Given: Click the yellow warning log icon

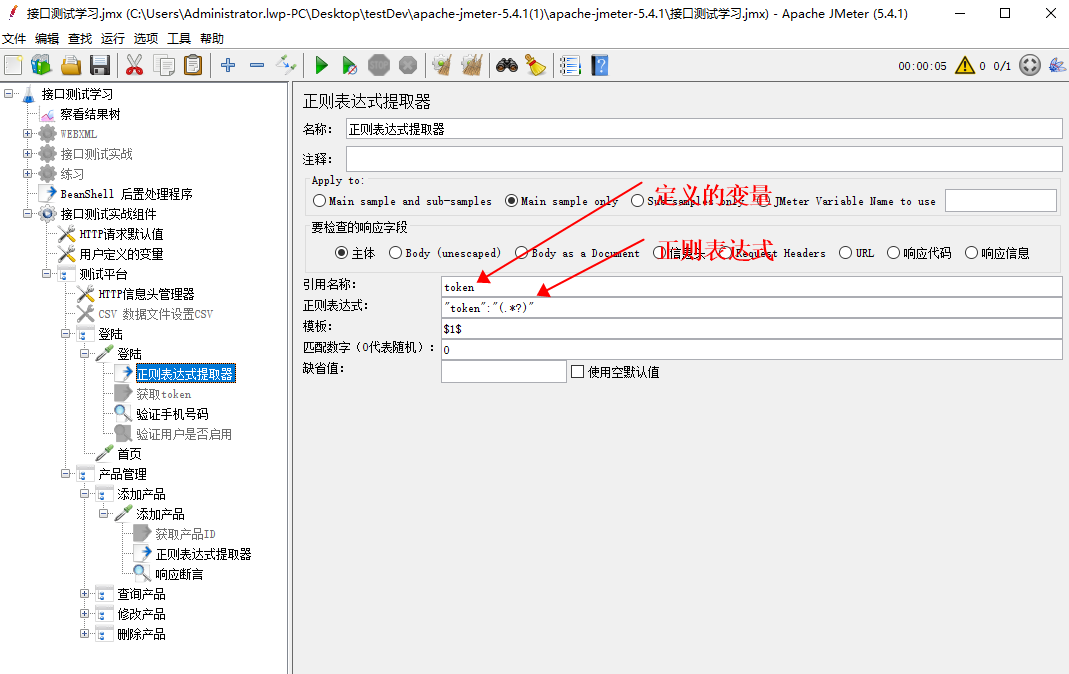Looking at the screenshot, I should [x=965, y=65].
